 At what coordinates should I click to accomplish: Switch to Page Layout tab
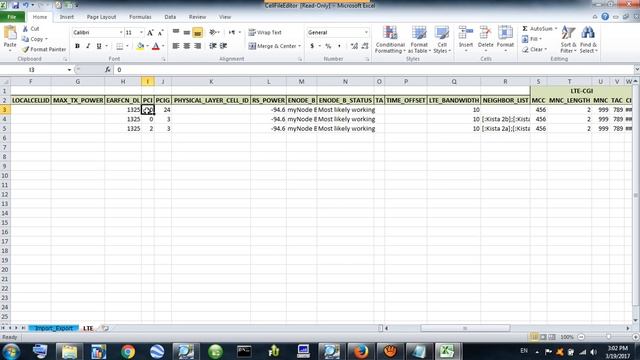[x=101, y=17]
